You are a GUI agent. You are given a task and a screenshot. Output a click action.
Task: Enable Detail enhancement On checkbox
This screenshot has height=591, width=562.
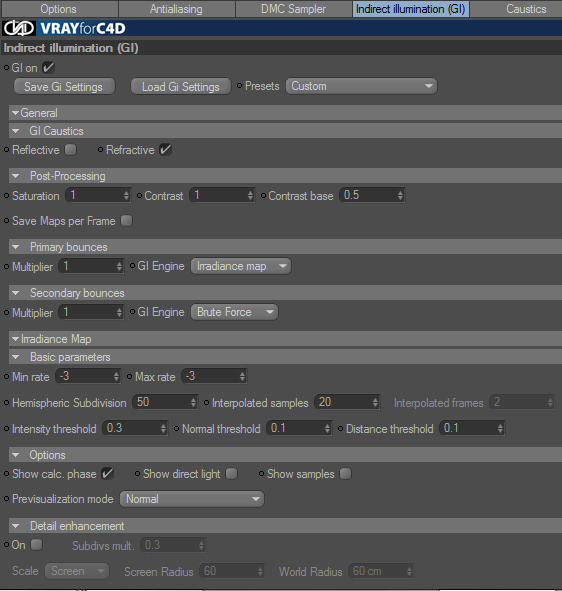[37, 544]
